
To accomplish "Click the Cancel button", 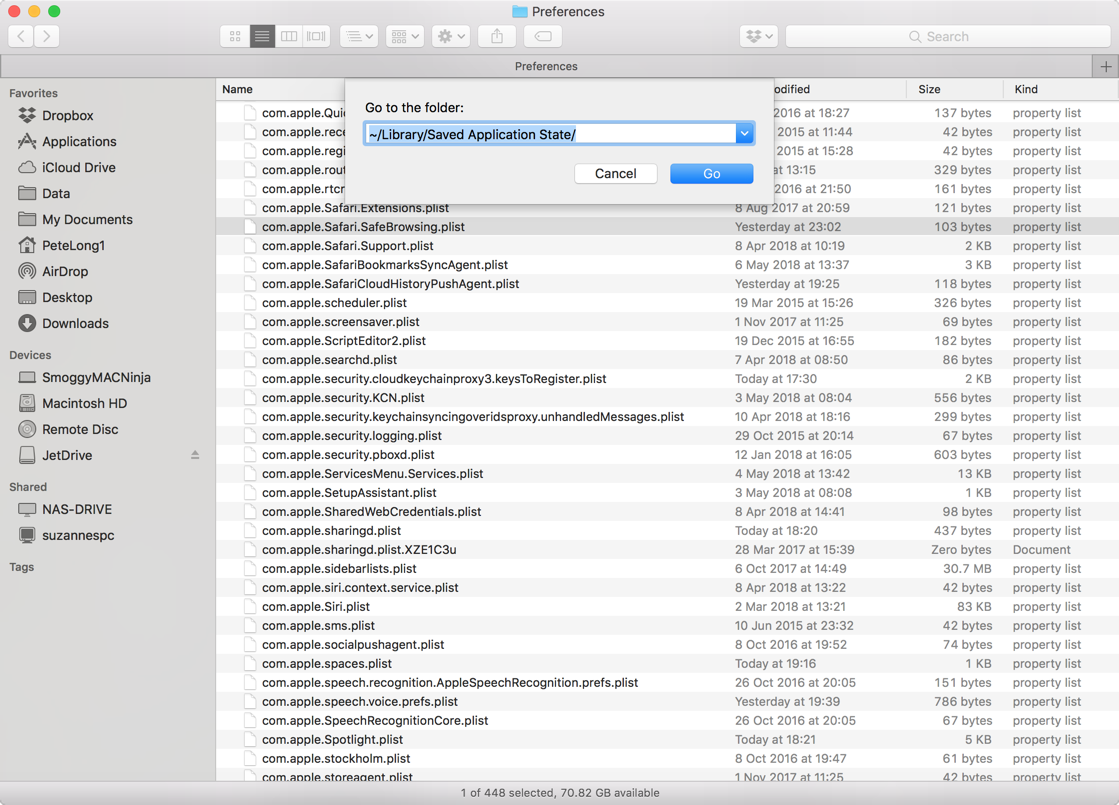I will tap(616, 173).
